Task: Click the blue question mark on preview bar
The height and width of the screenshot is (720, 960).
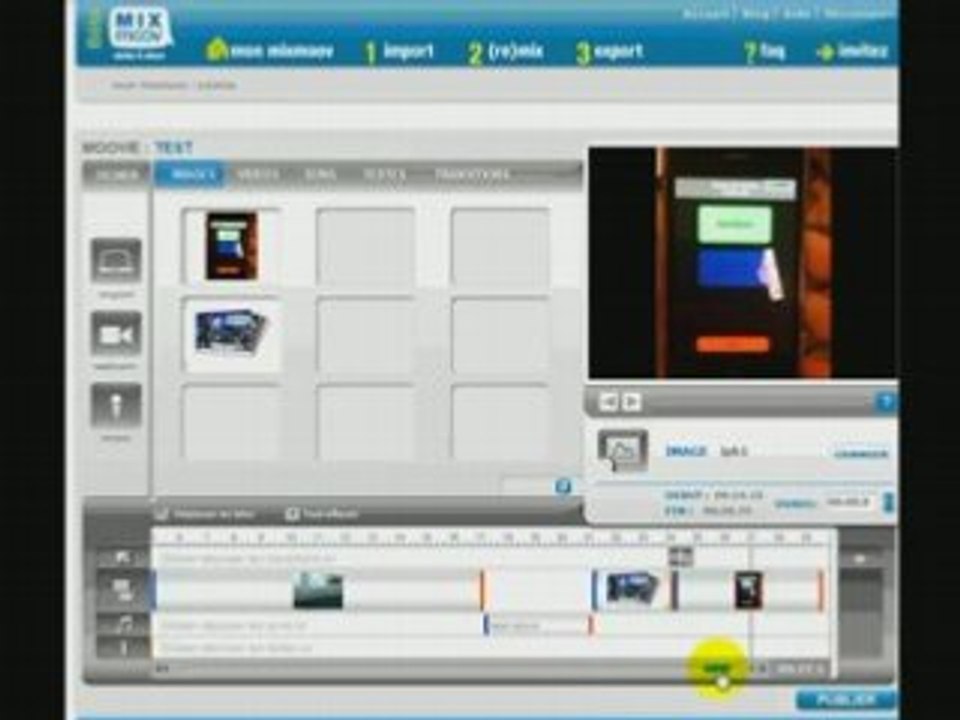Action: pyautogui.click(x=885, y=402)
